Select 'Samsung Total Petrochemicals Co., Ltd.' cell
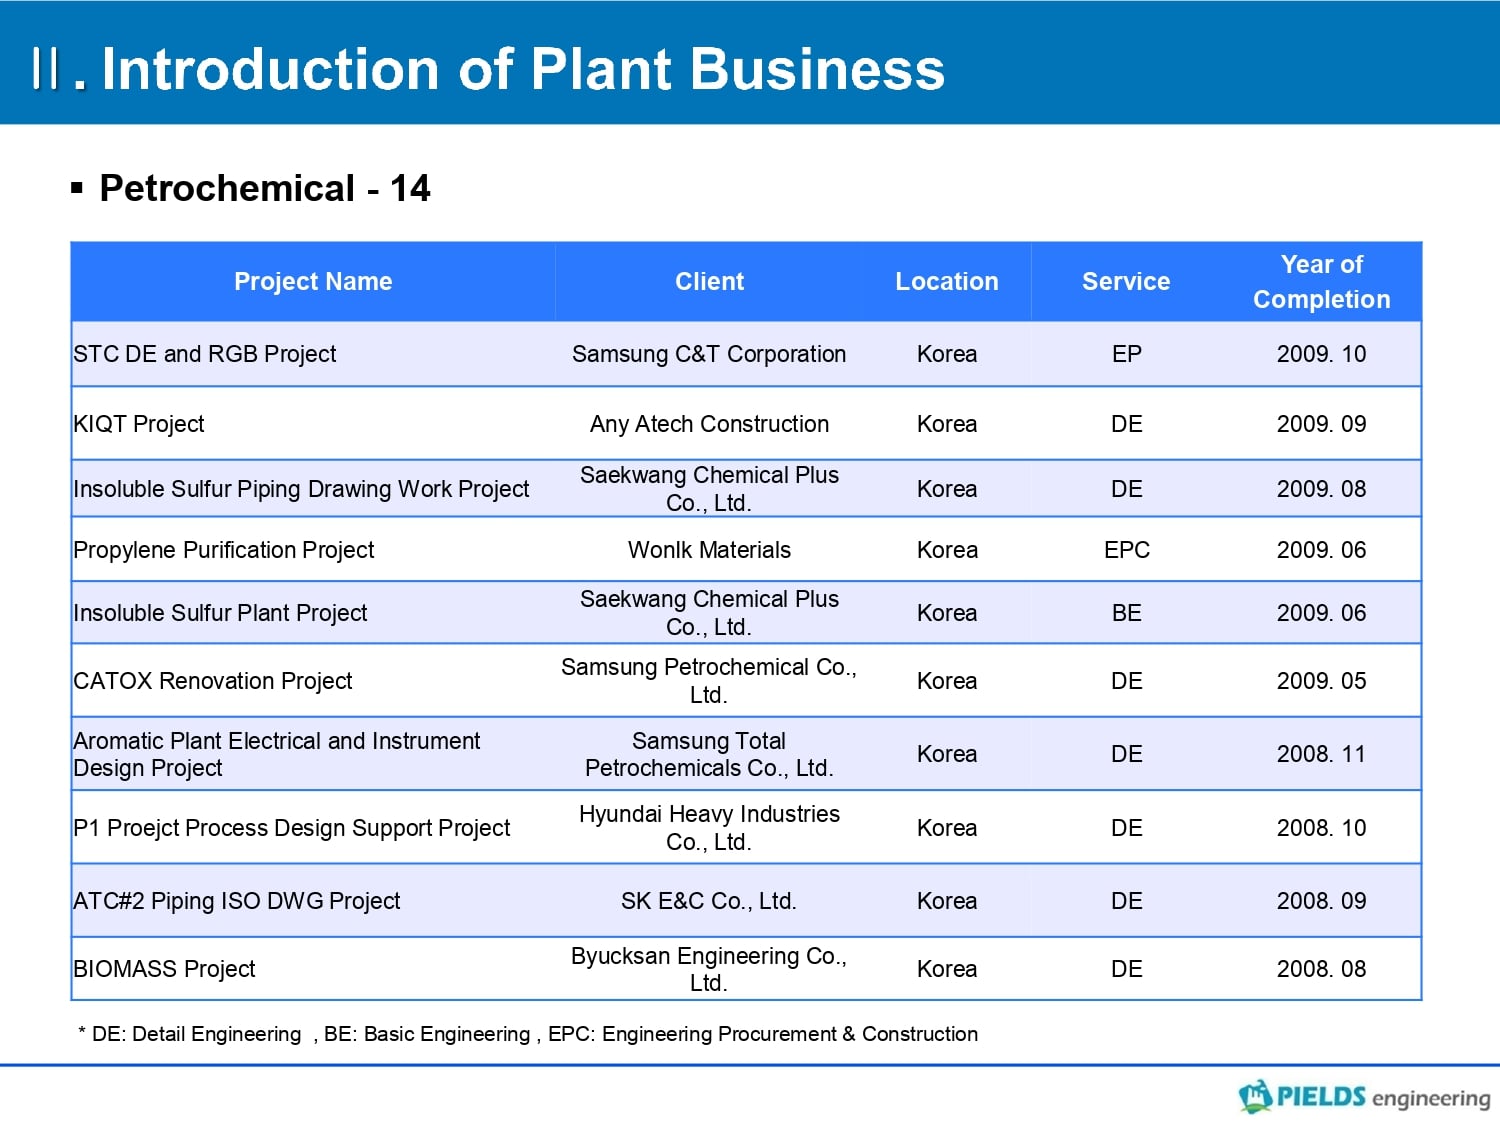Viewport: 1500px width, 1125px height. point(709,754)
